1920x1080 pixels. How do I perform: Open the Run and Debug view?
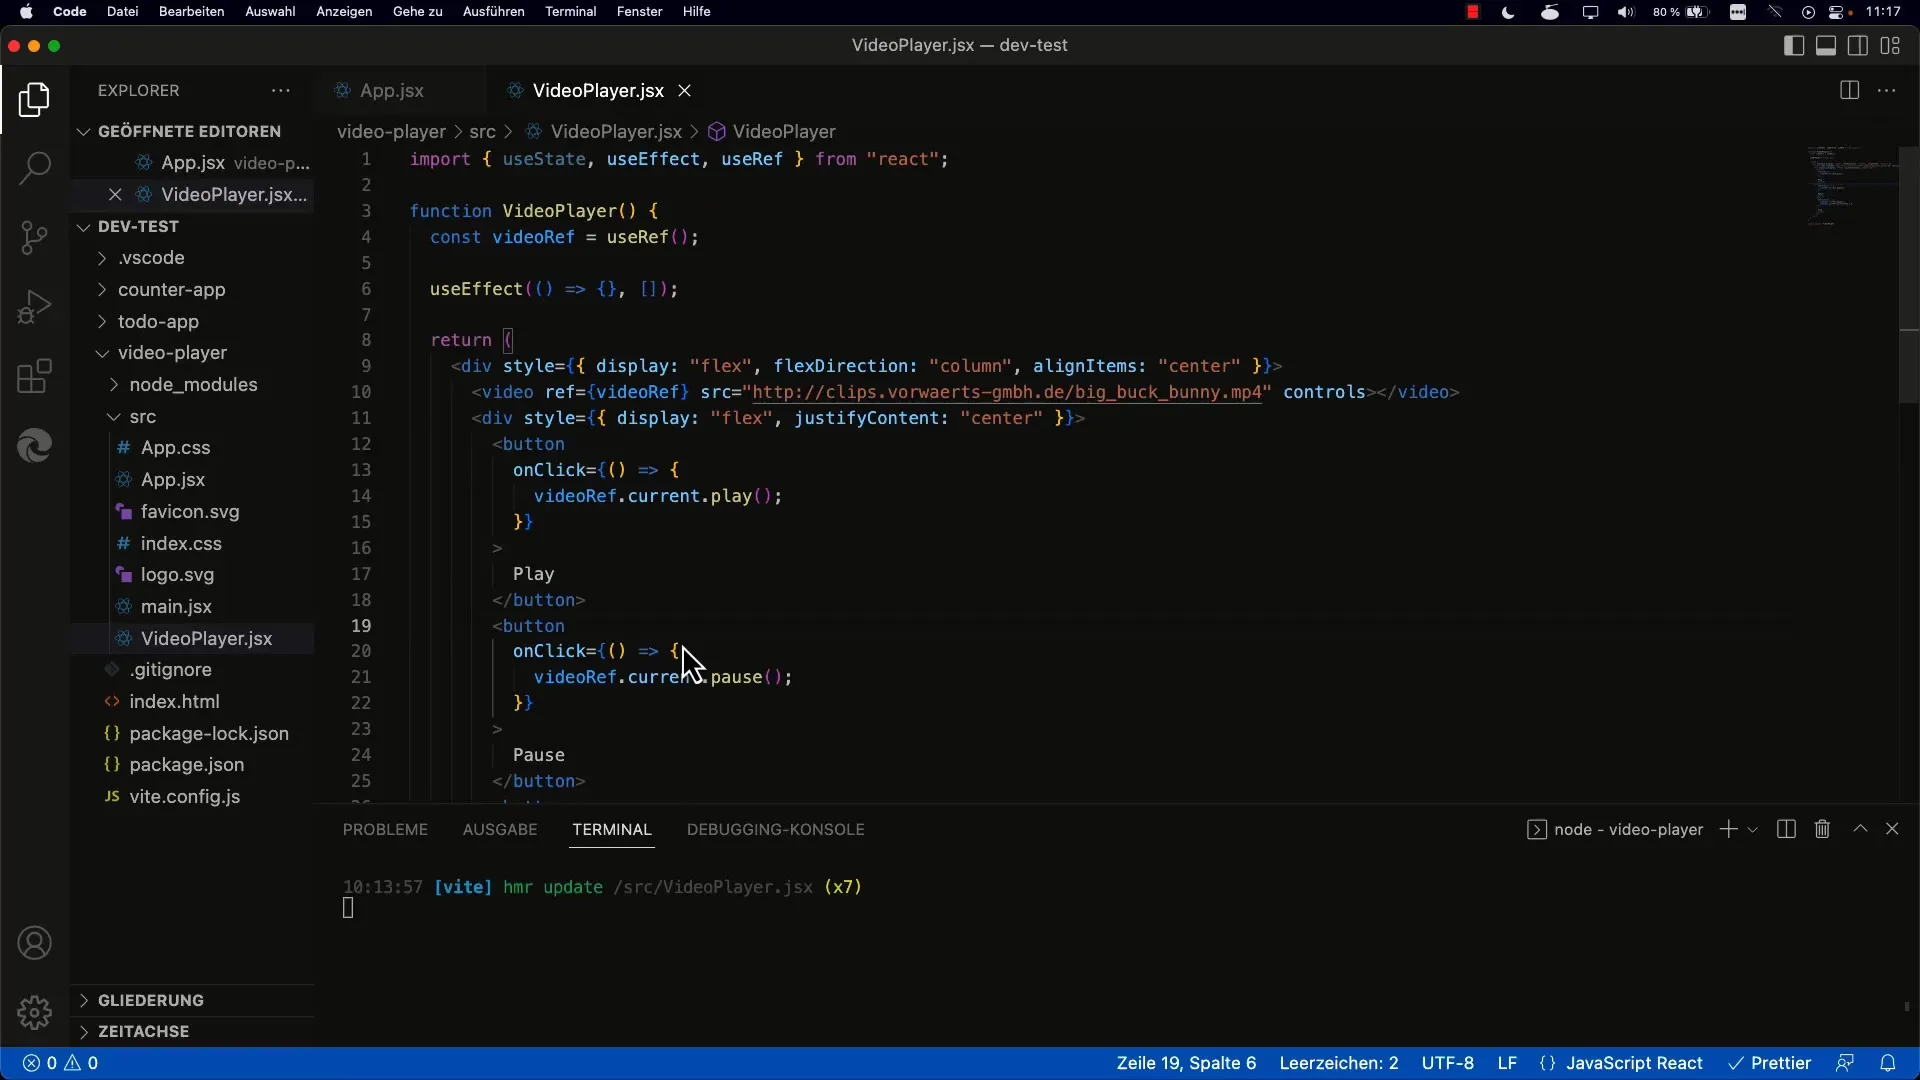34,306
